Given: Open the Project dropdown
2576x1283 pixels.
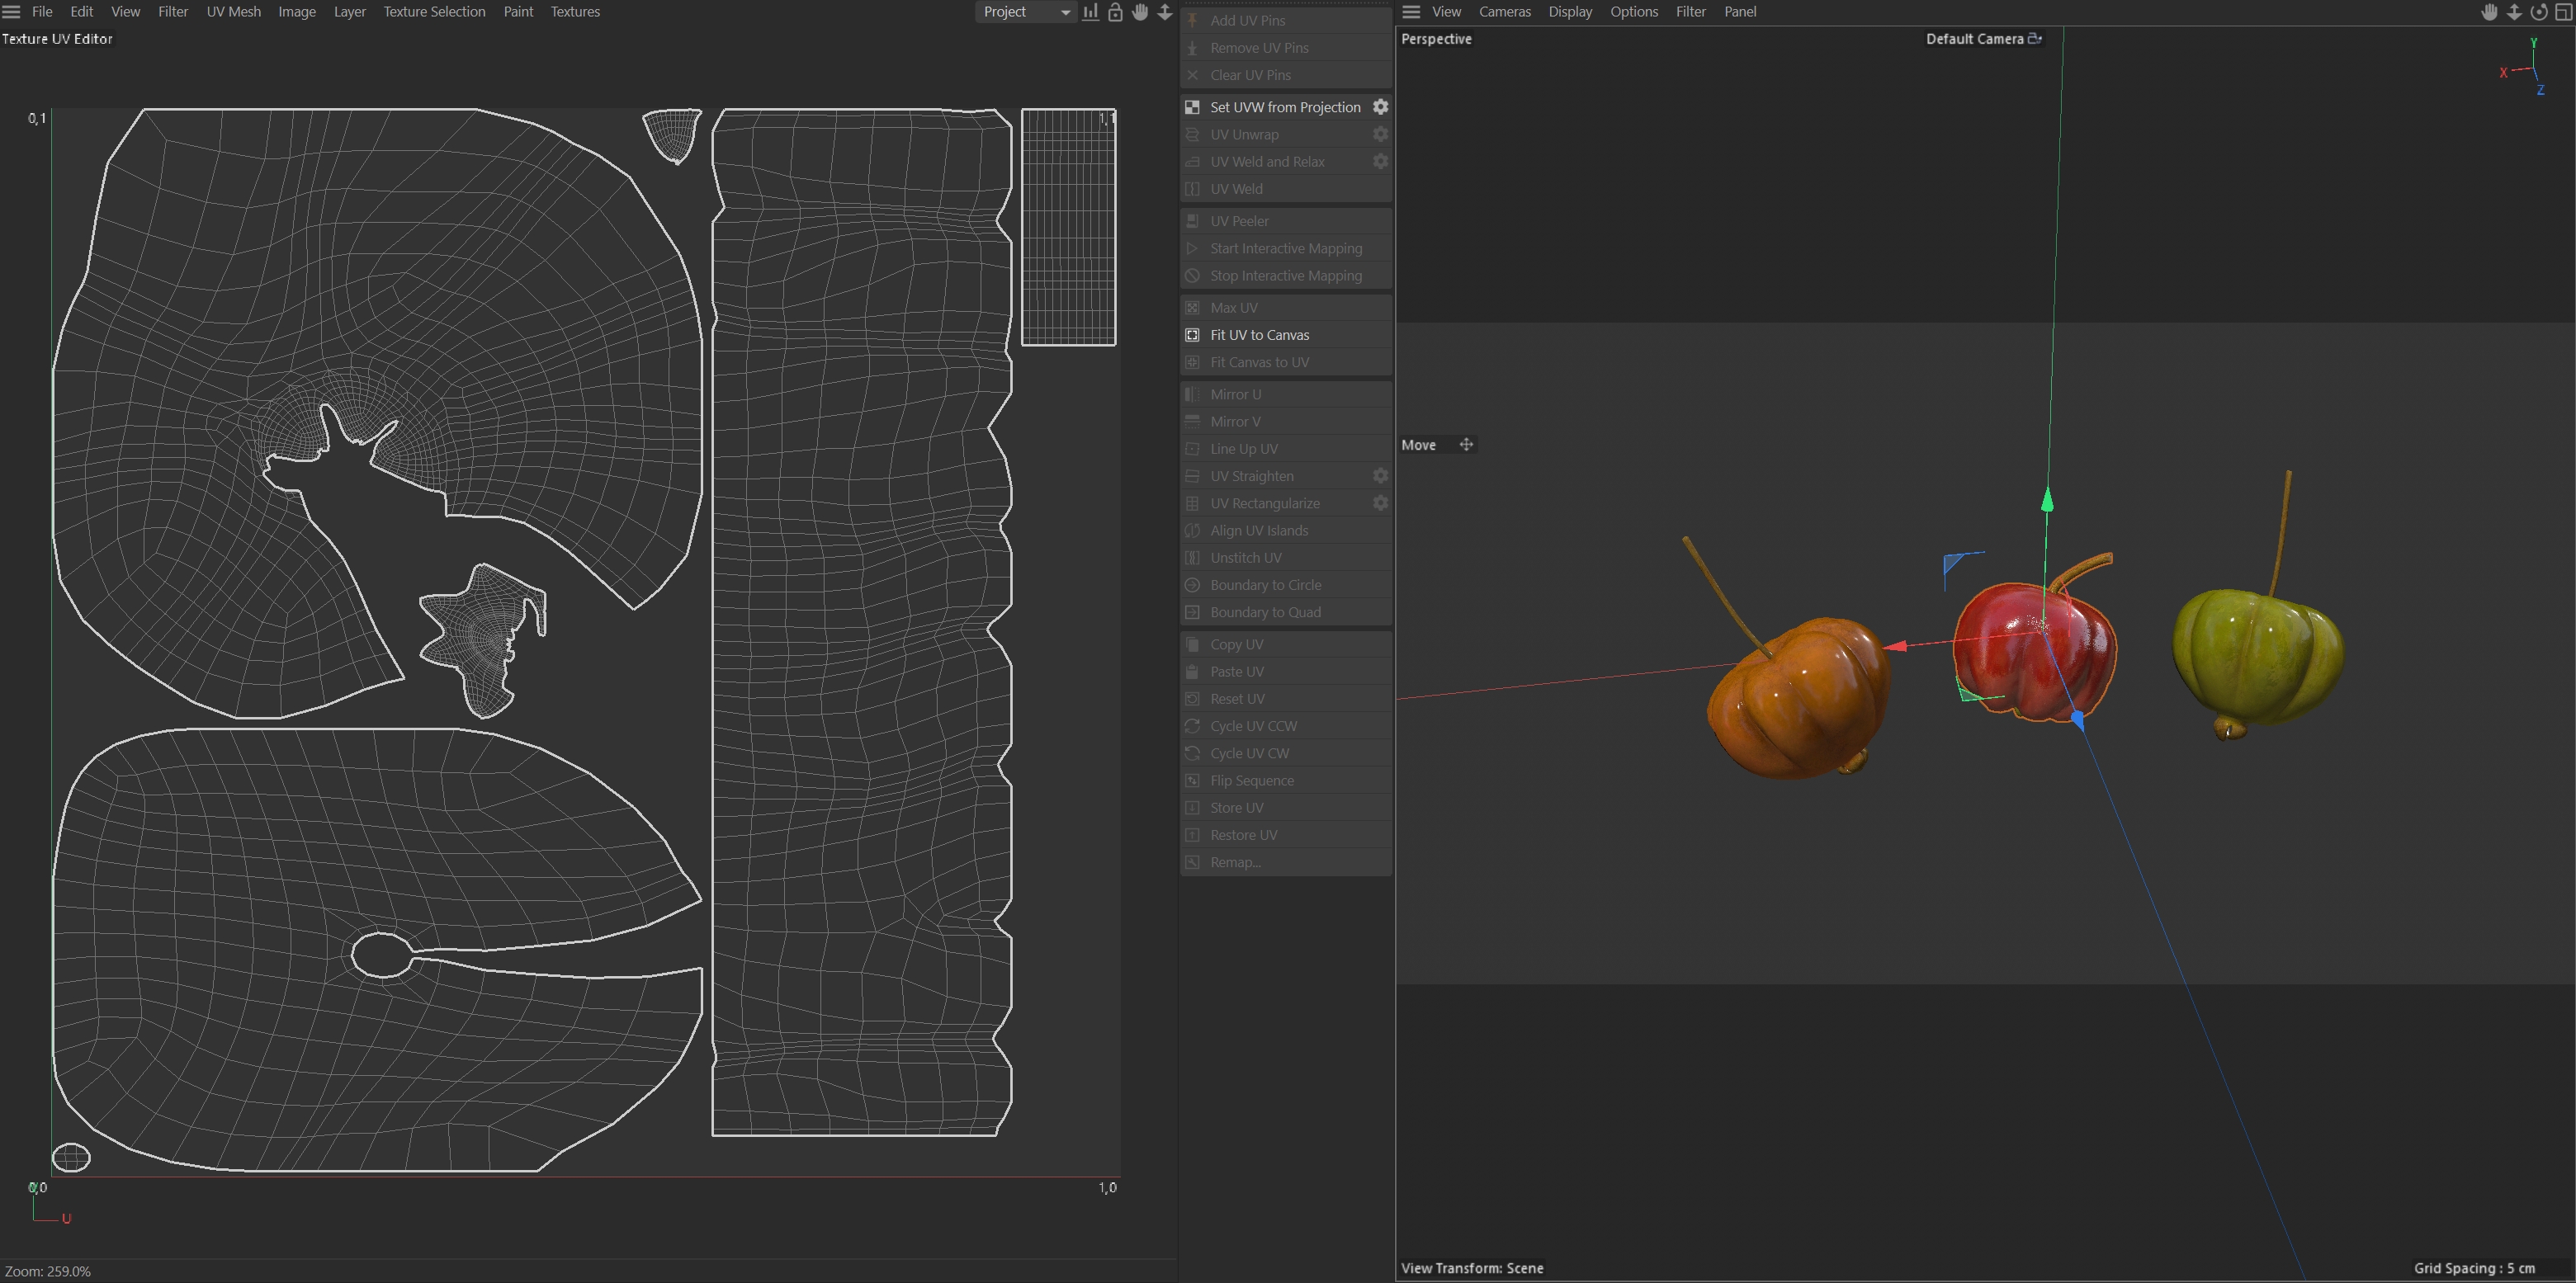Looking at the screenshot, I should [x=1025, y=12].
